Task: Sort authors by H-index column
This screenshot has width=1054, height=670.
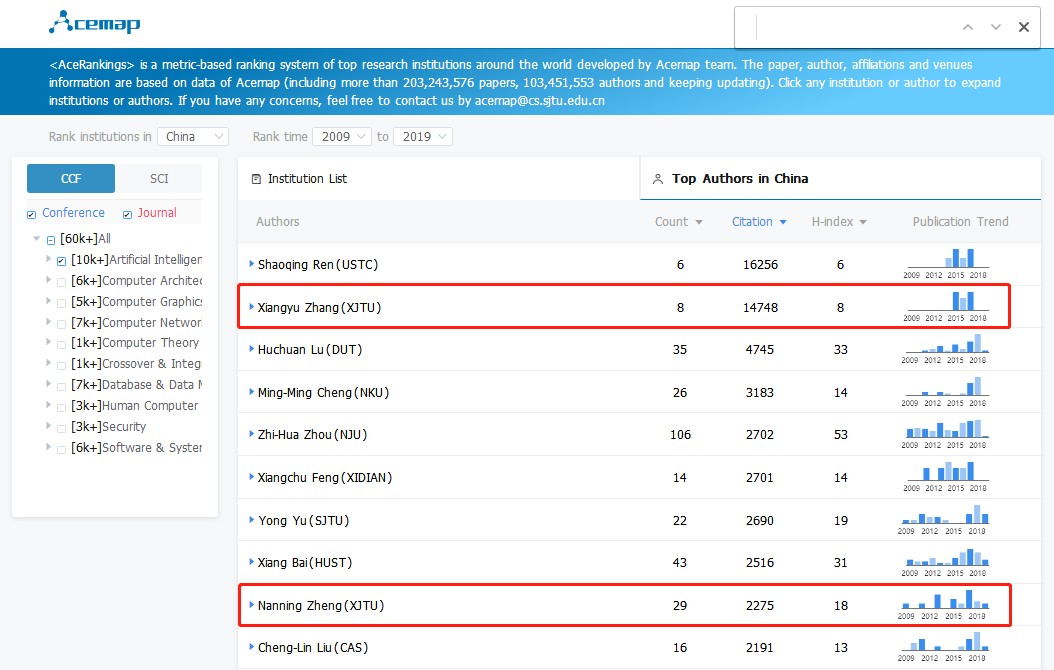Action: pyautogui.click(x=838, y=222)
